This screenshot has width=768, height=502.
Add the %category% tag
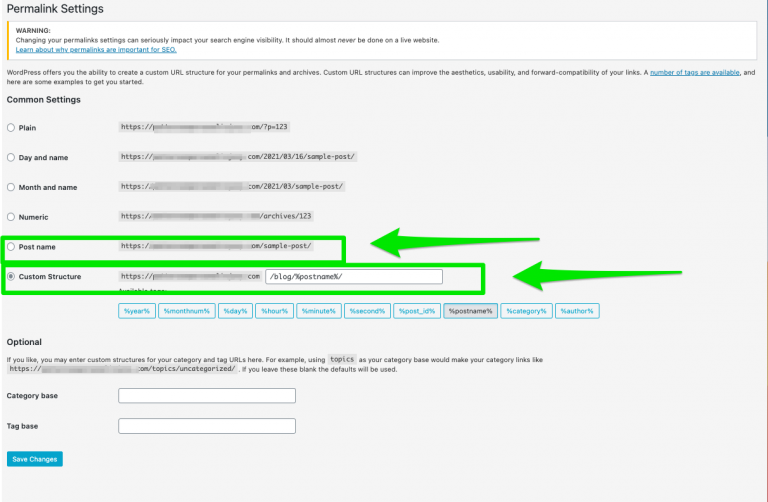tap(526, 311)
